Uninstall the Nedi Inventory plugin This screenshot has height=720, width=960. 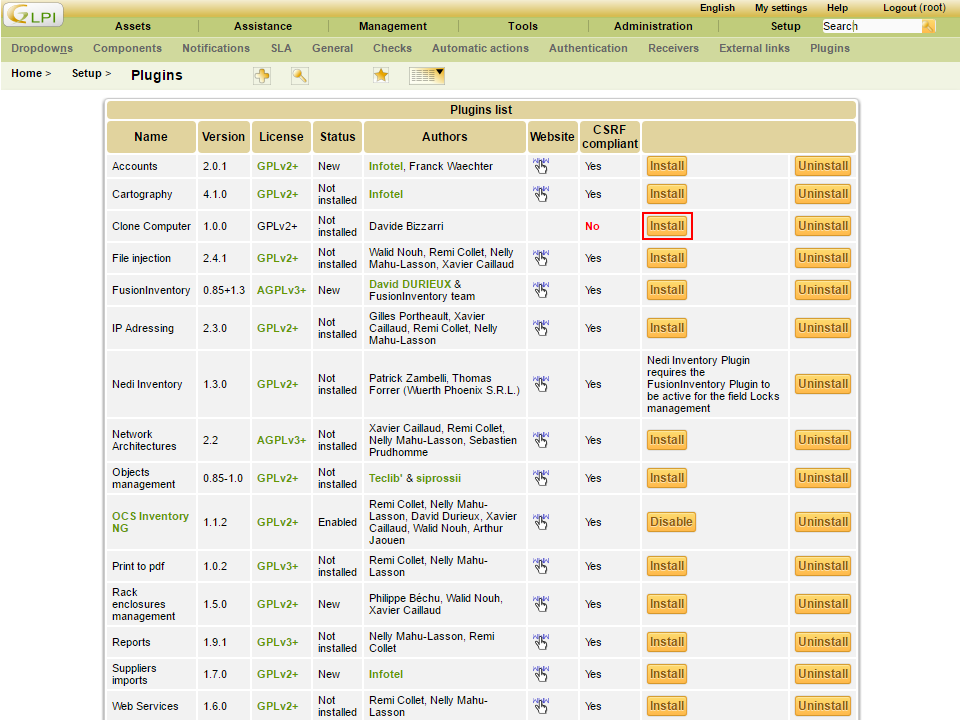823,384
